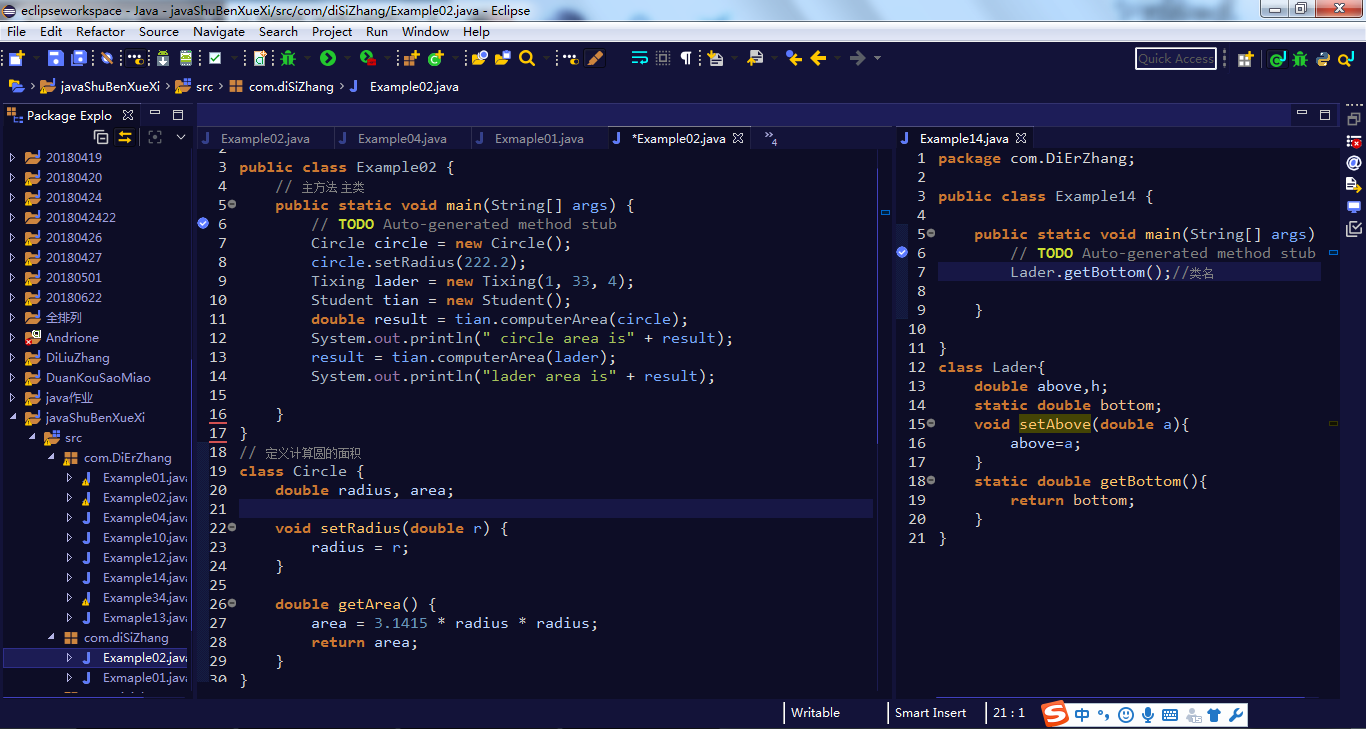Click the Focus on Active Task icon
Viewport: 1366px width, 729px height.
point(155,137)
